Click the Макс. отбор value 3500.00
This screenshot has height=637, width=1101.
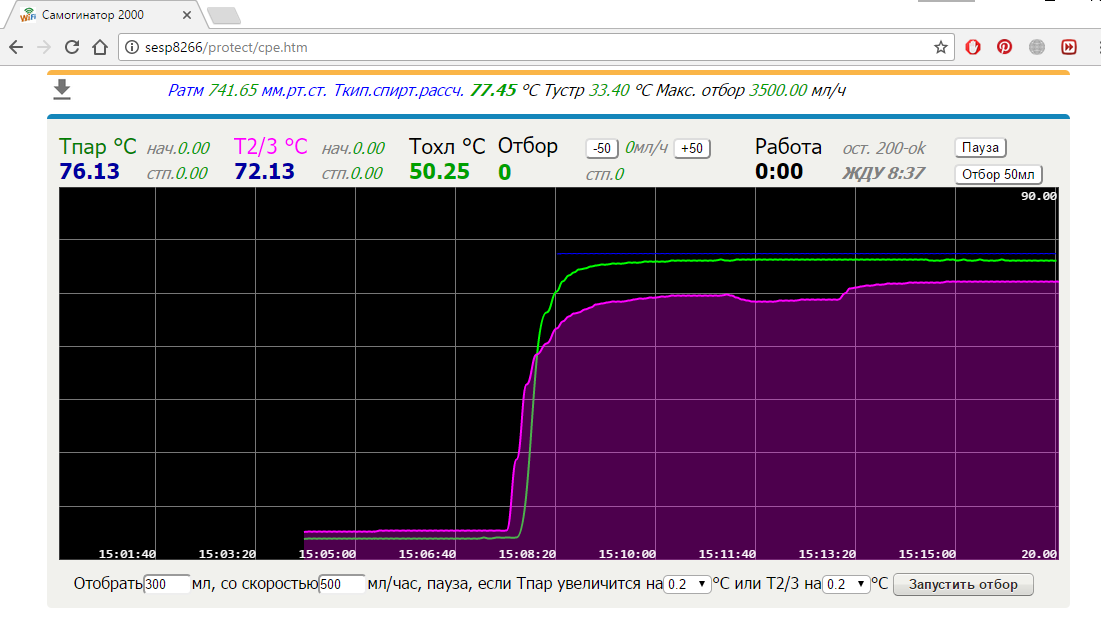[x=778, y=90]
